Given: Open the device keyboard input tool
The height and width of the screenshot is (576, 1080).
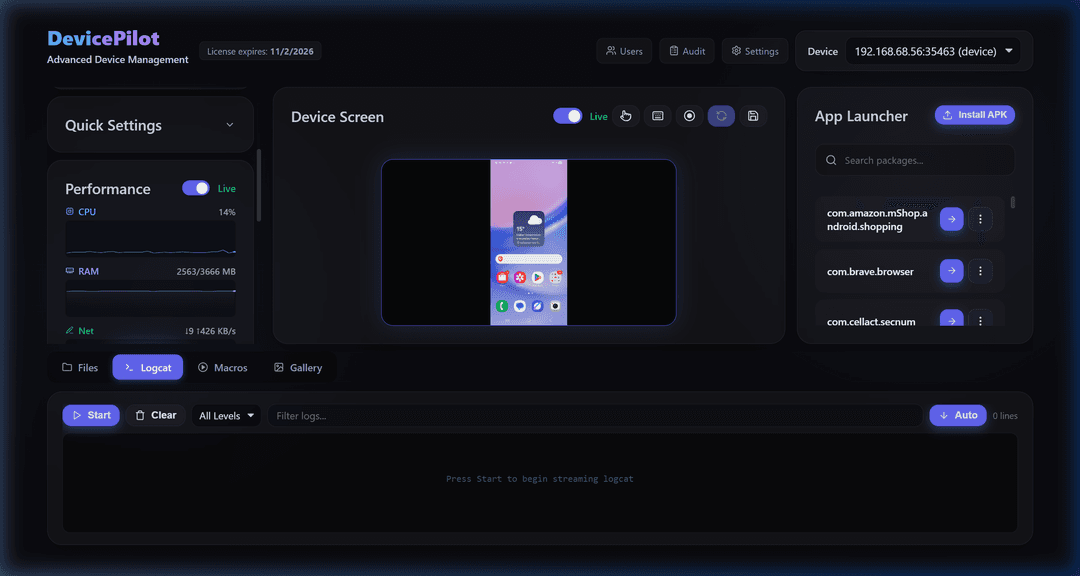Looking at the screenshot, I should pos(657,116).
